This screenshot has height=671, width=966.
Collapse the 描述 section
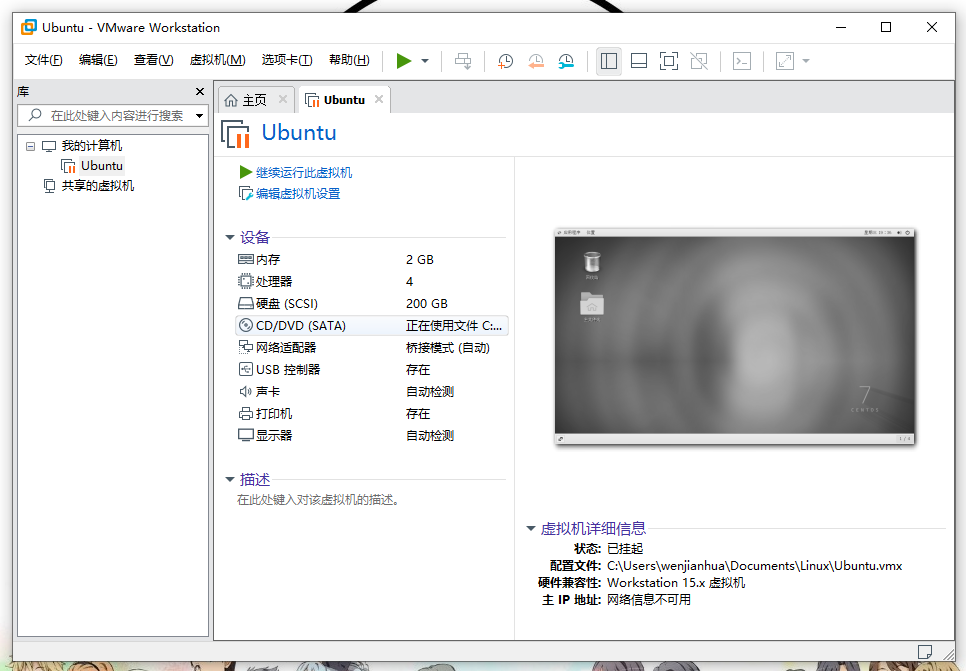point(230,479)
